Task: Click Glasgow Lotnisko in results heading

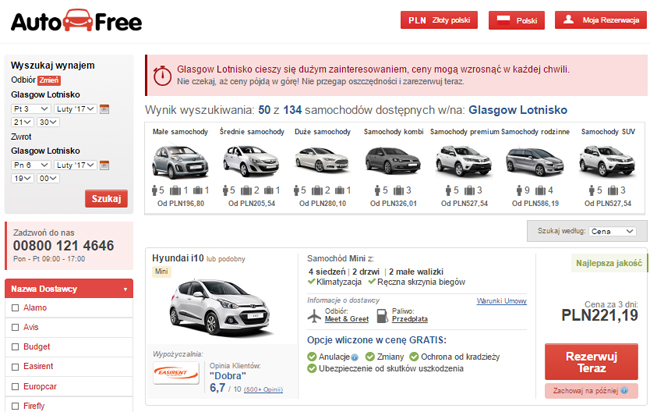Action: click(x=518, y=110)
